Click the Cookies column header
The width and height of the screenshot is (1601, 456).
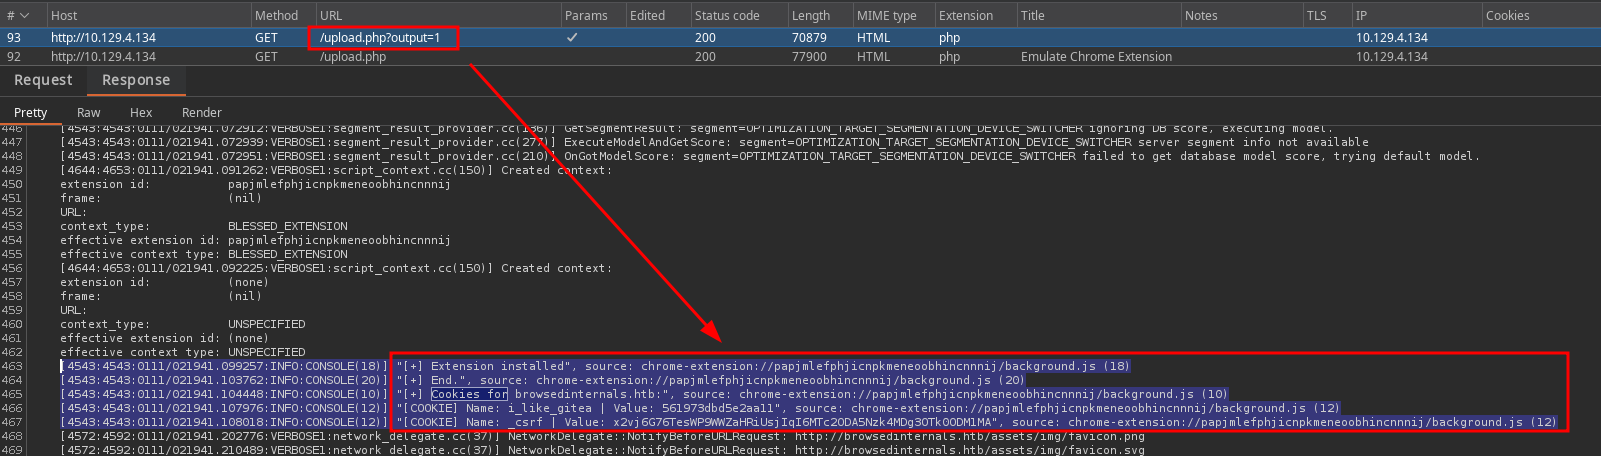click(x=1507, y=15)
